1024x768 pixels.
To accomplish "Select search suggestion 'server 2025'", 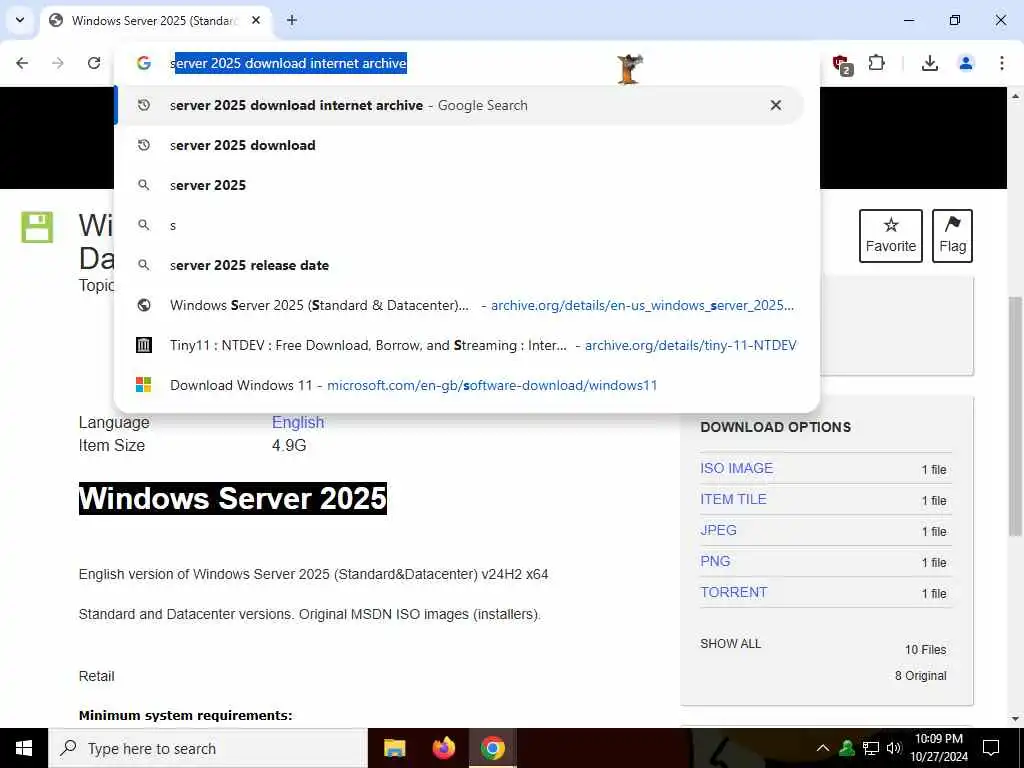I will point(459,185).
